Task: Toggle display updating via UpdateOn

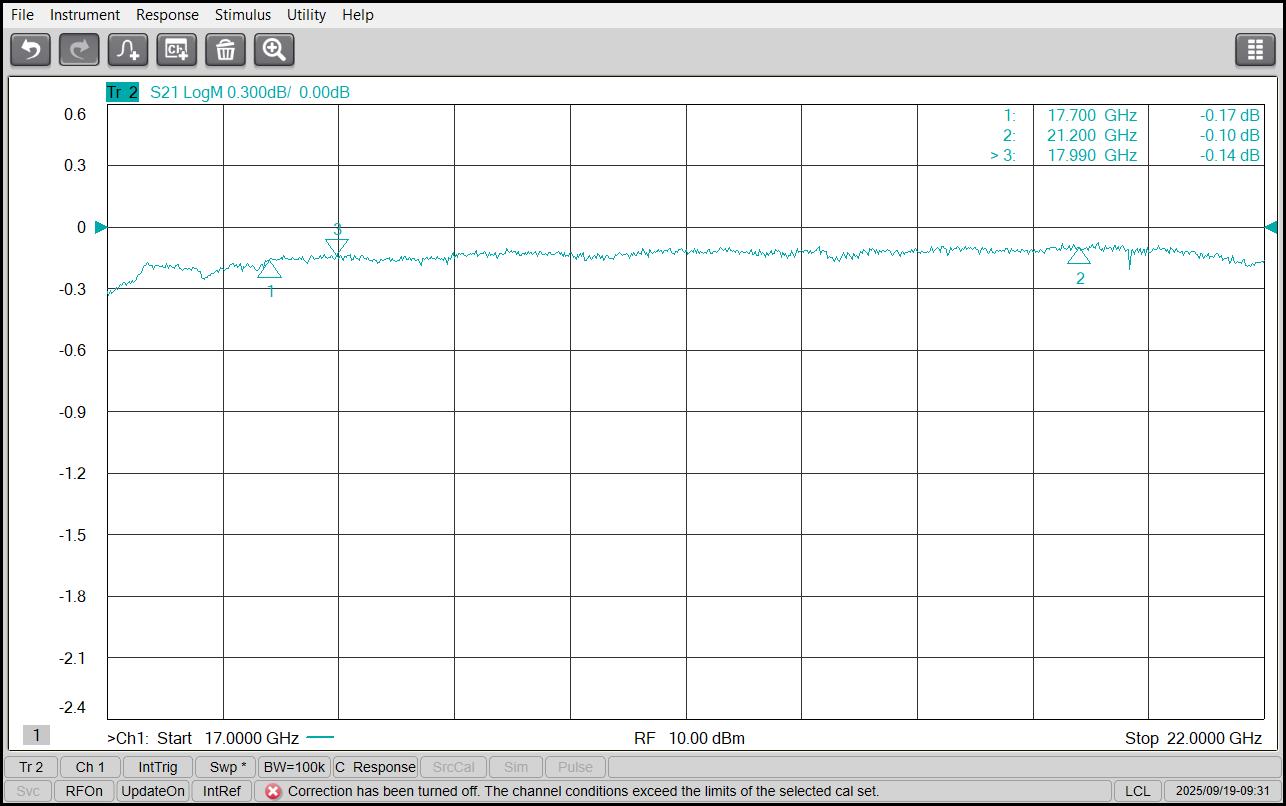Action: 153,791
